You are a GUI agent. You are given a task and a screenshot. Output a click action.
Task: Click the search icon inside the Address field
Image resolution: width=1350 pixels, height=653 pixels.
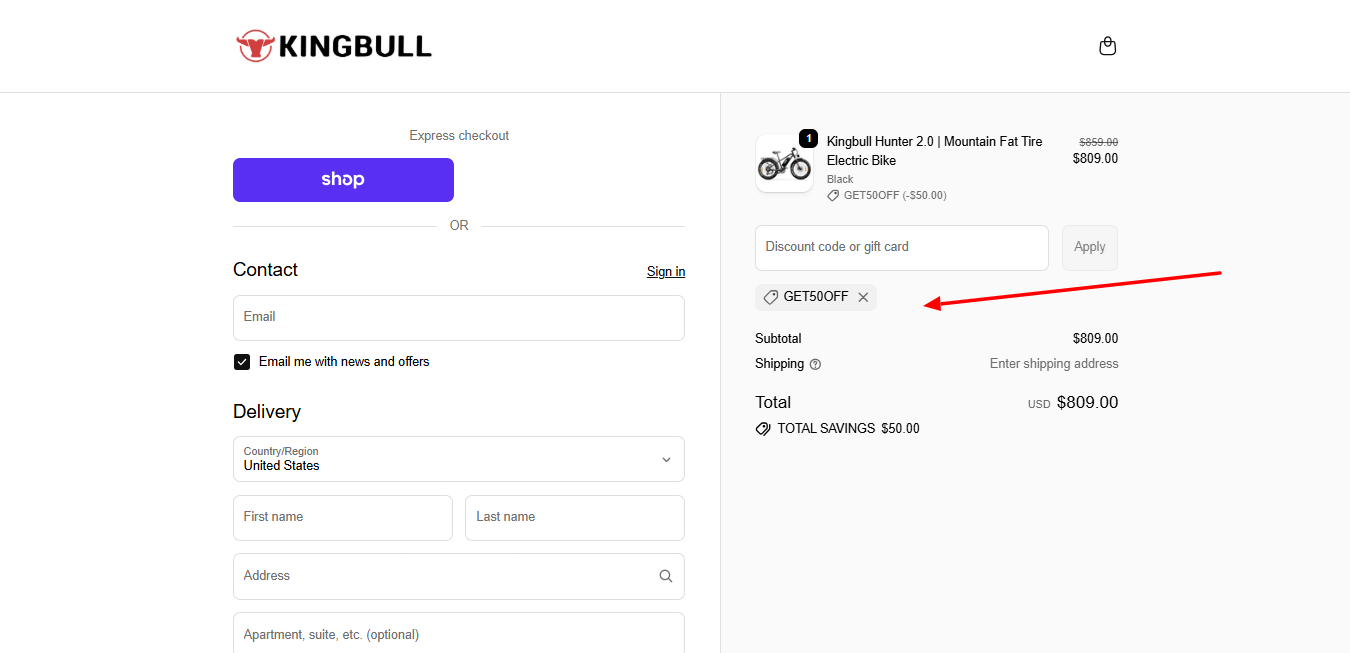tap(665, 576)
